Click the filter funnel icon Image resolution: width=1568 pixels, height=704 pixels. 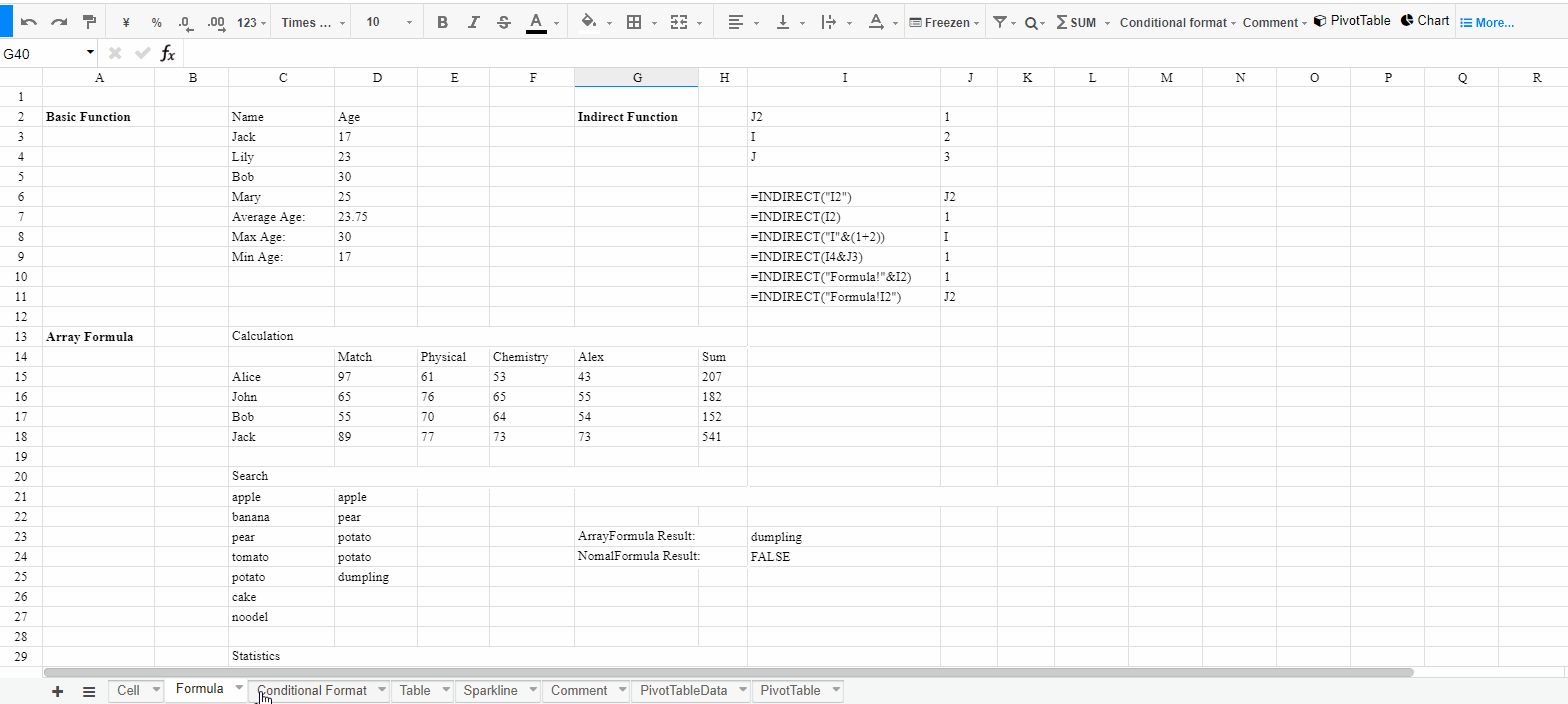1000,22
